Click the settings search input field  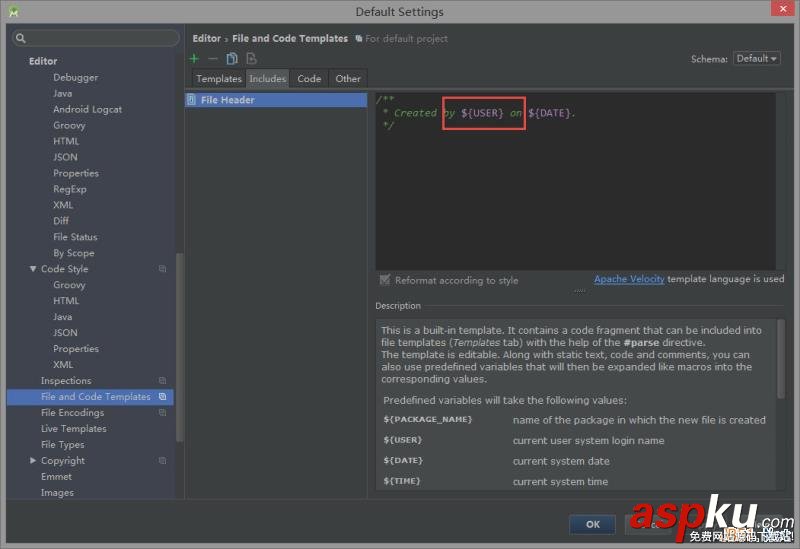(x=96, y=38)
